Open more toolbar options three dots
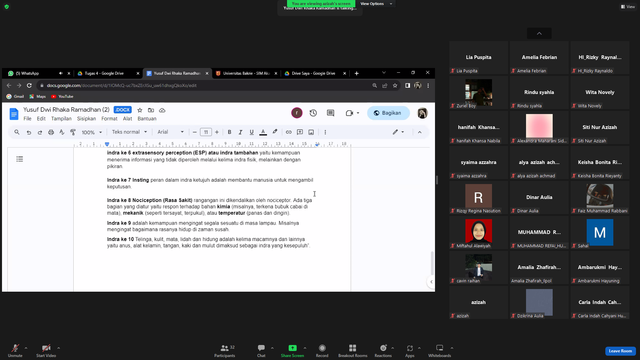This screenshot has height=360, width=640. click(325, 132)
